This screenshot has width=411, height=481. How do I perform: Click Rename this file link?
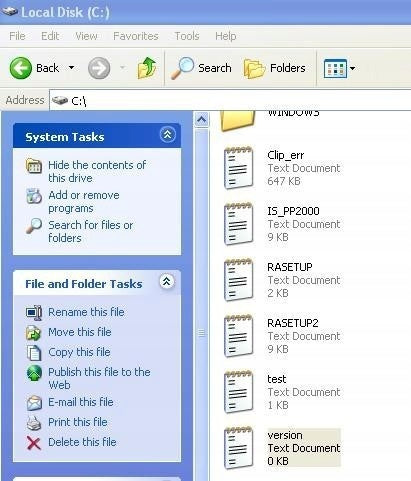point(86,312)
